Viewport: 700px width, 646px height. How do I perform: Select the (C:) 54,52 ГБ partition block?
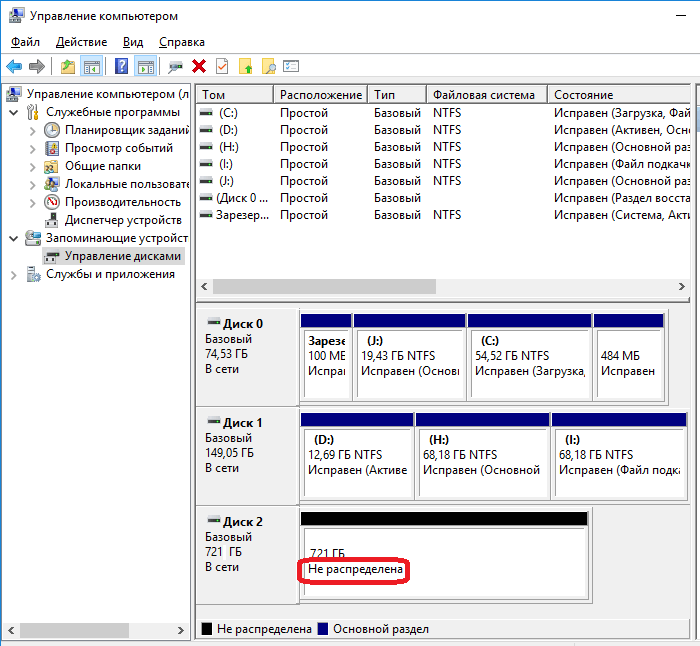[x=529, y=357]
